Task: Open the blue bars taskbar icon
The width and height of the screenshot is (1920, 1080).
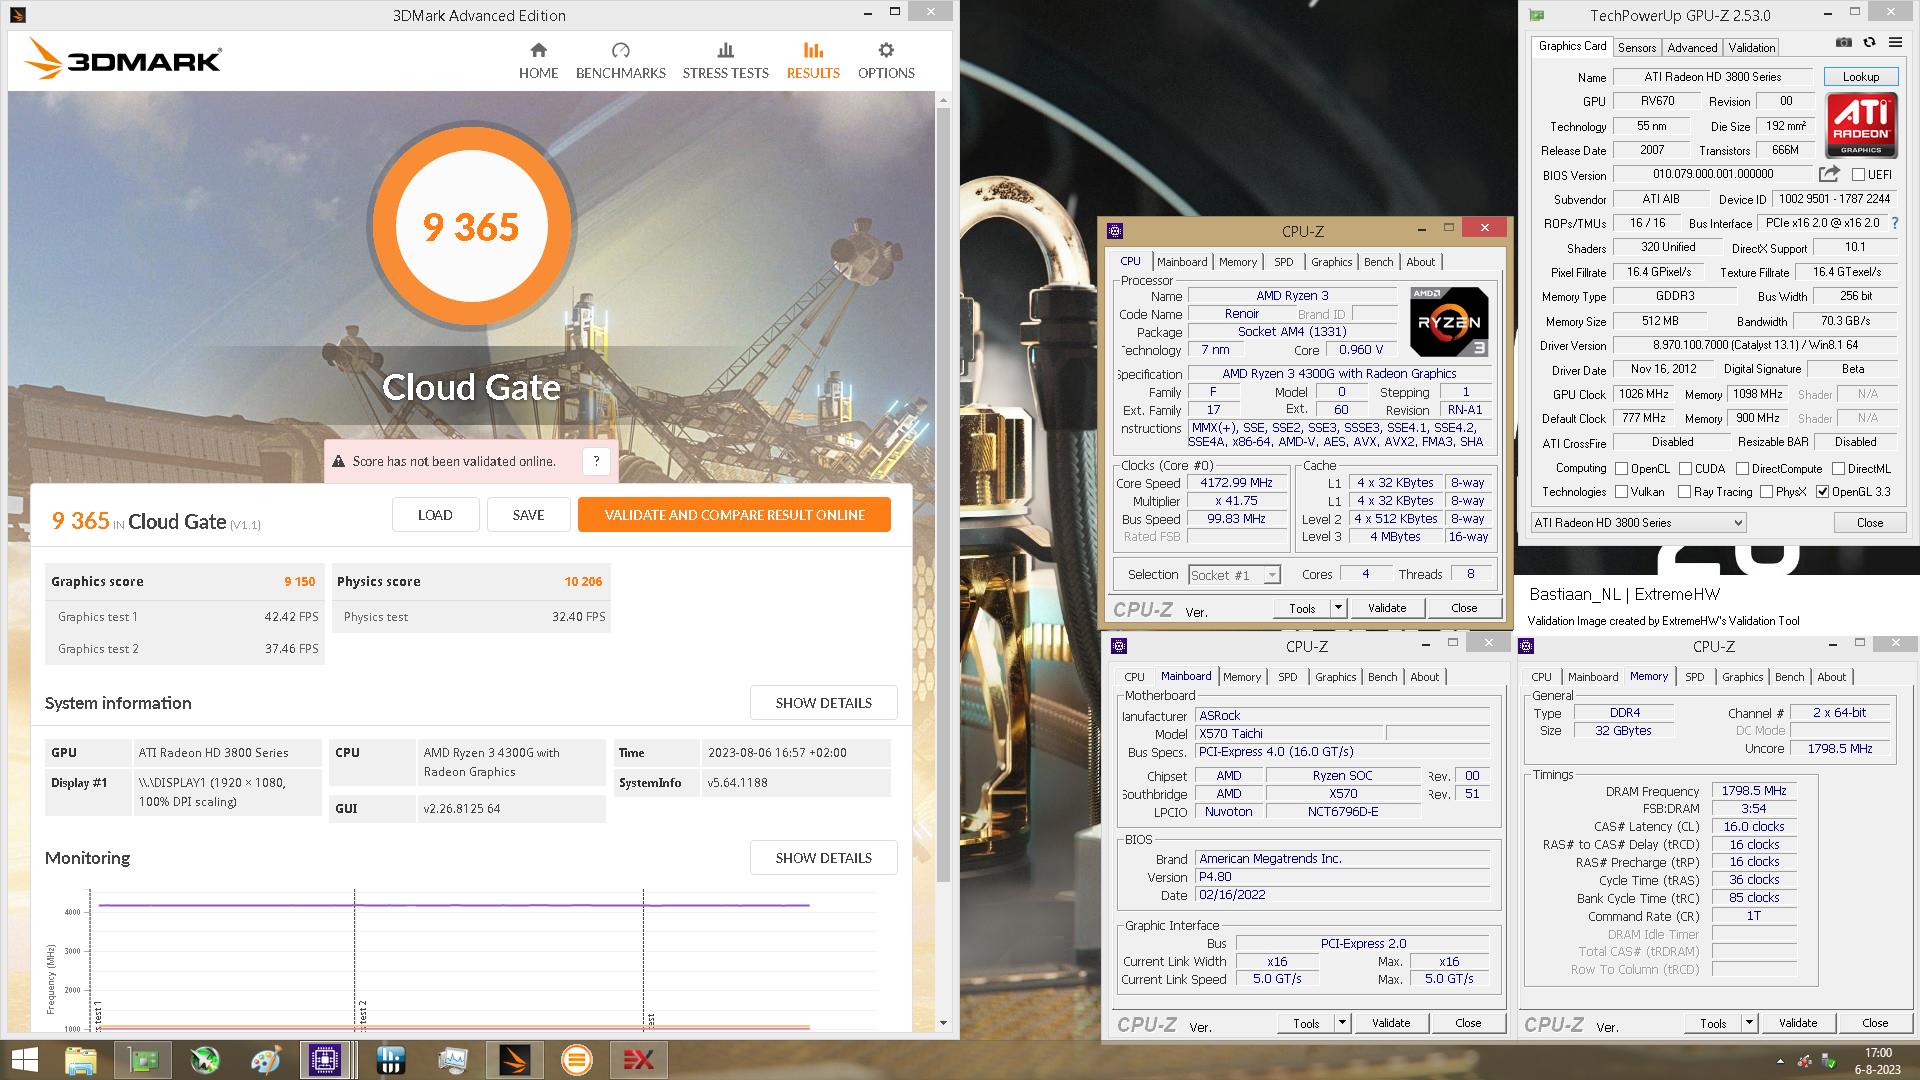Action: click(x=390, y=1060)
